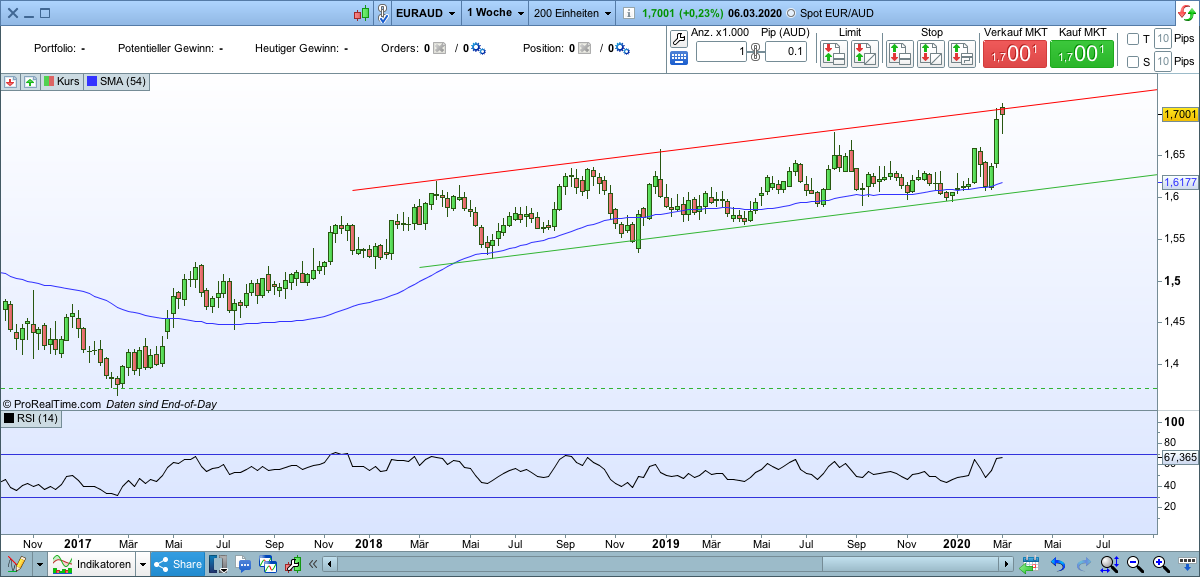The image size is (1200, 577).
Task: Open the order settings wrench icon
Action: (x=678, y=38)
